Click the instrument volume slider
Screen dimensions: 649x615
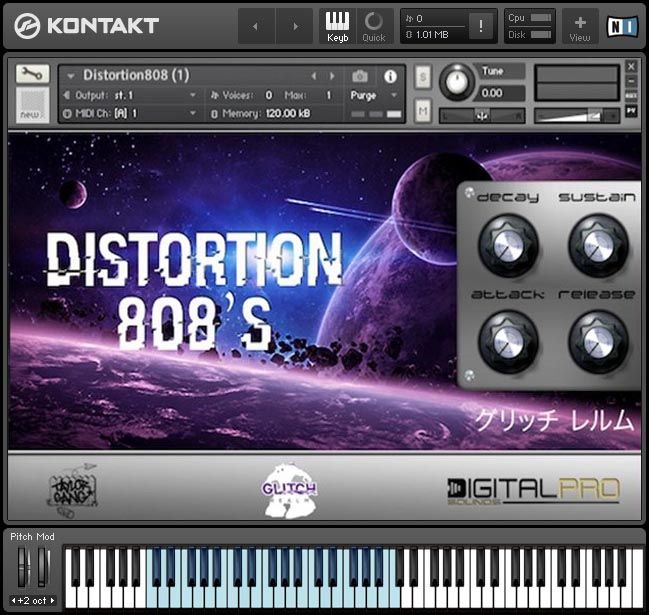(577, 115)
